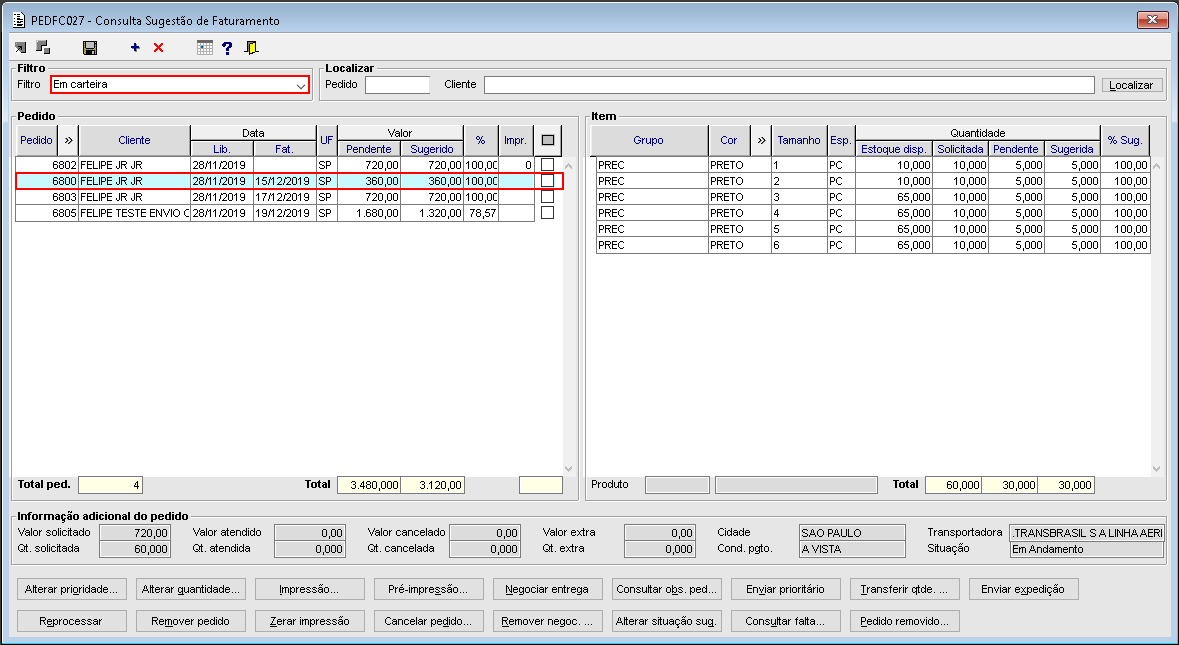Tick the checkbox for order 6805
This screenshot has width=1179, height=645.
click(x=547, y=213)
